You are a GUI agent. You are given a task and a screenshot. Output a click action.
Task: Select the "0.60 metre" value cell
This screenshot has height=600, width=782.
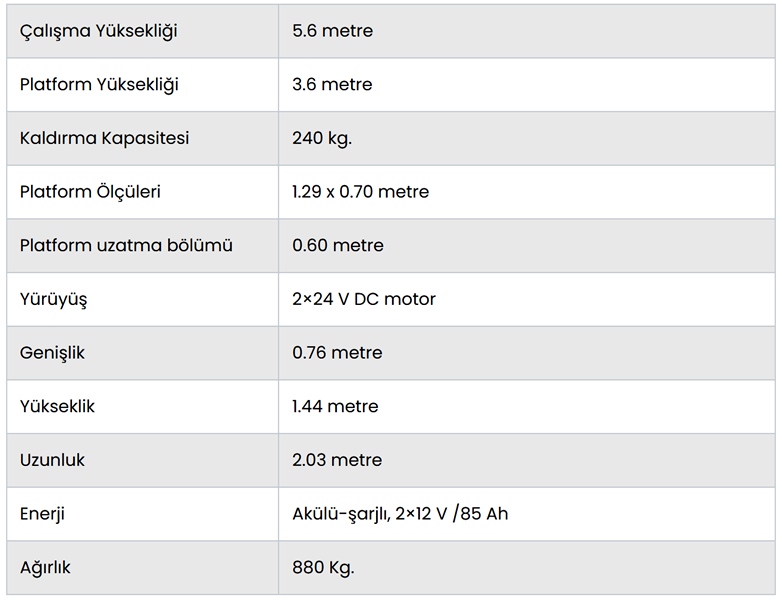pyautogui.click(x=337, y=245)
